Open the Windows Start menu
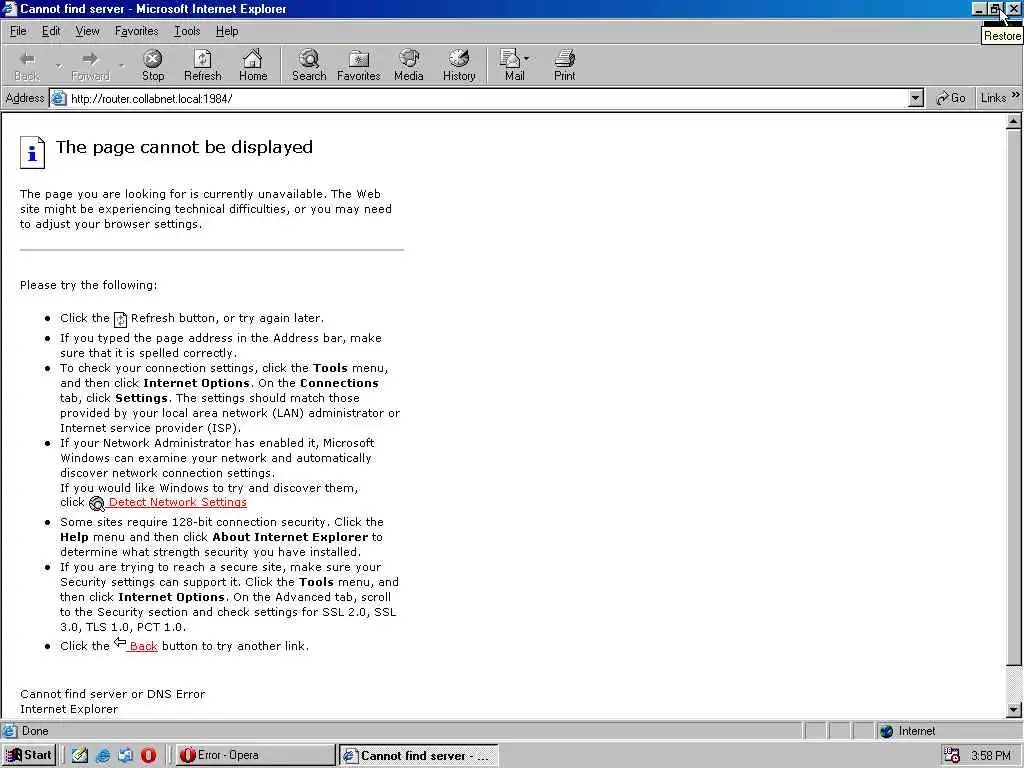This screenshot has height=768, width=1024. pyautogui.click(x=29, y=755)
